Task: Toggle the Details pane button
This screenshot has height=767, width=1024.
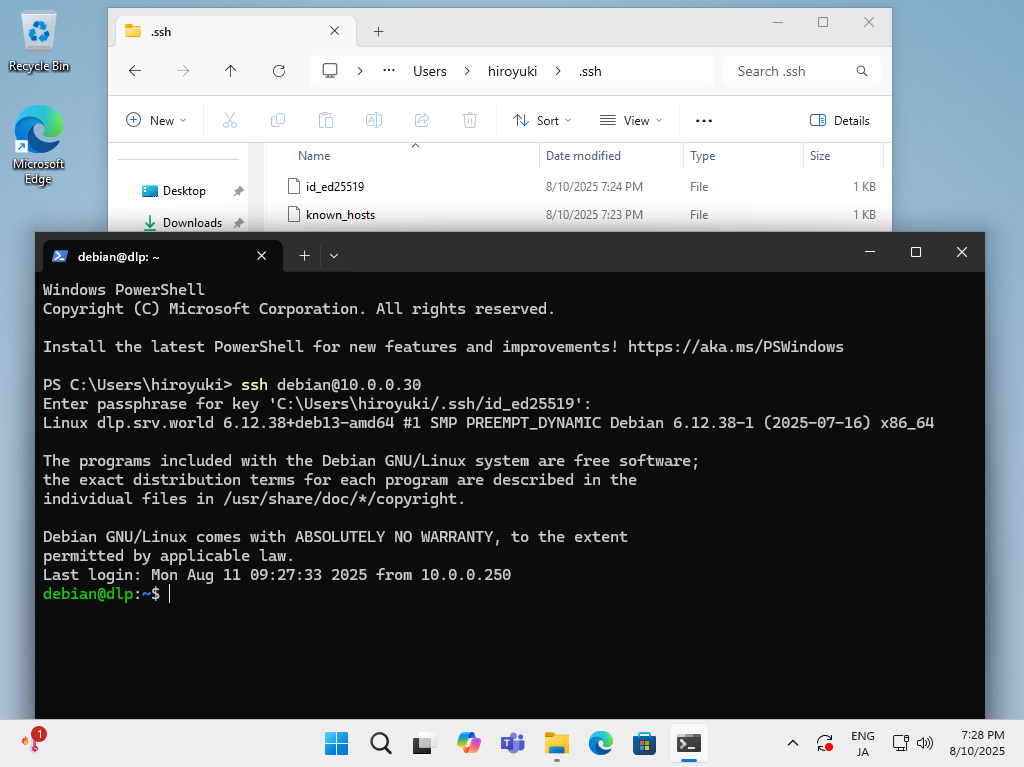Action: [x=840, y=120]
